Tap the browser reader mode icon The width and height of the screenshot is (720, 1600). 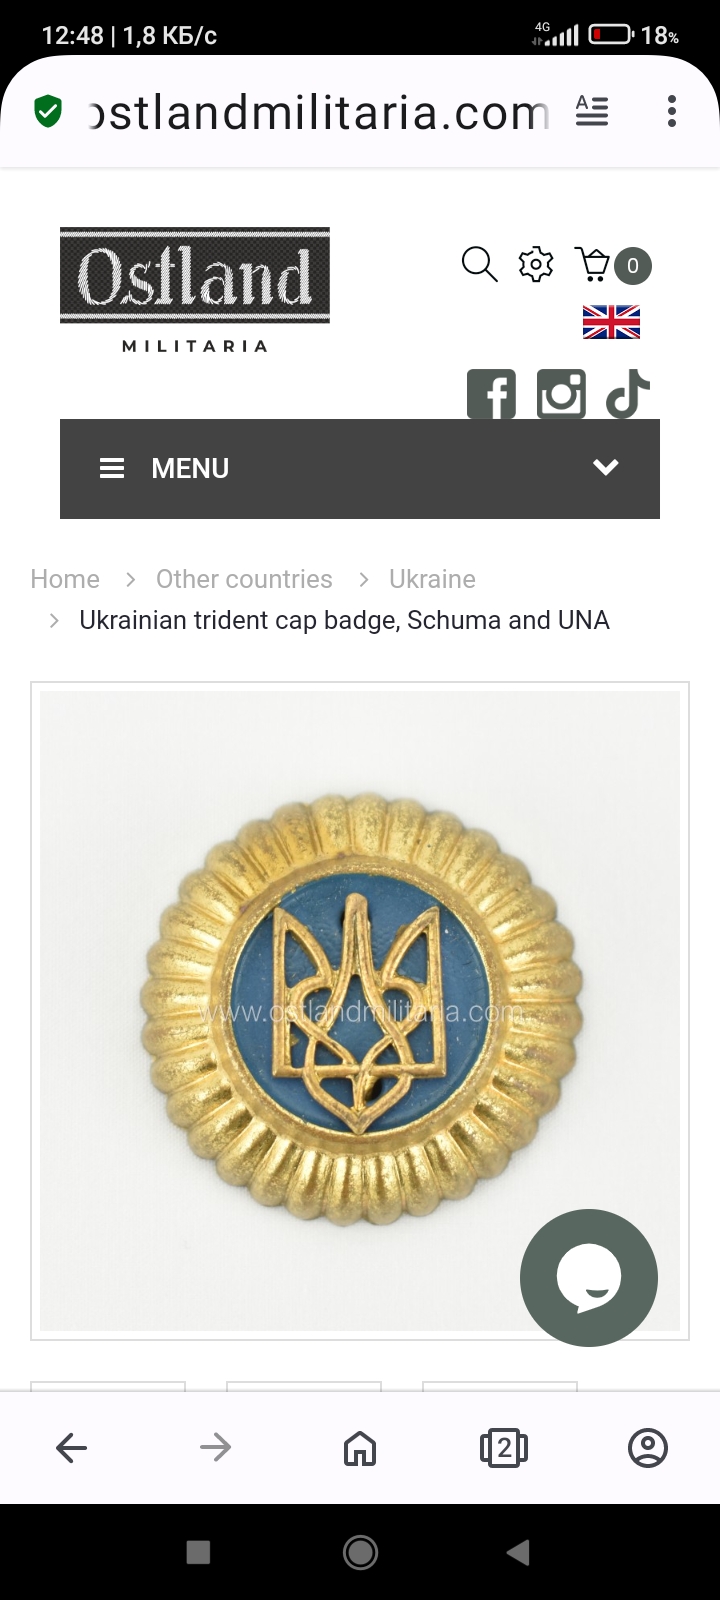coord(592,111)
